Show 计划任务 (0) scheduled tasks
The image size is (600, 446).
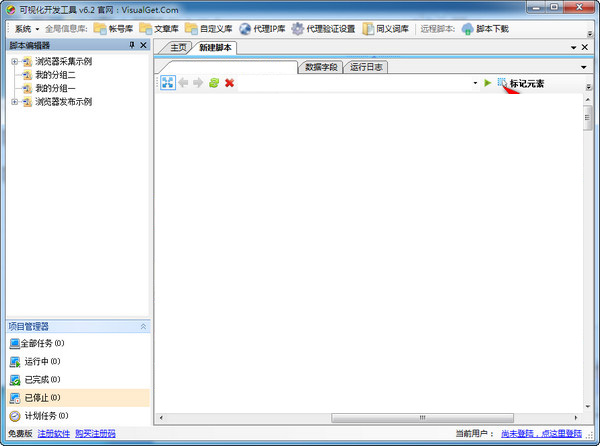(x=39, y=416)
